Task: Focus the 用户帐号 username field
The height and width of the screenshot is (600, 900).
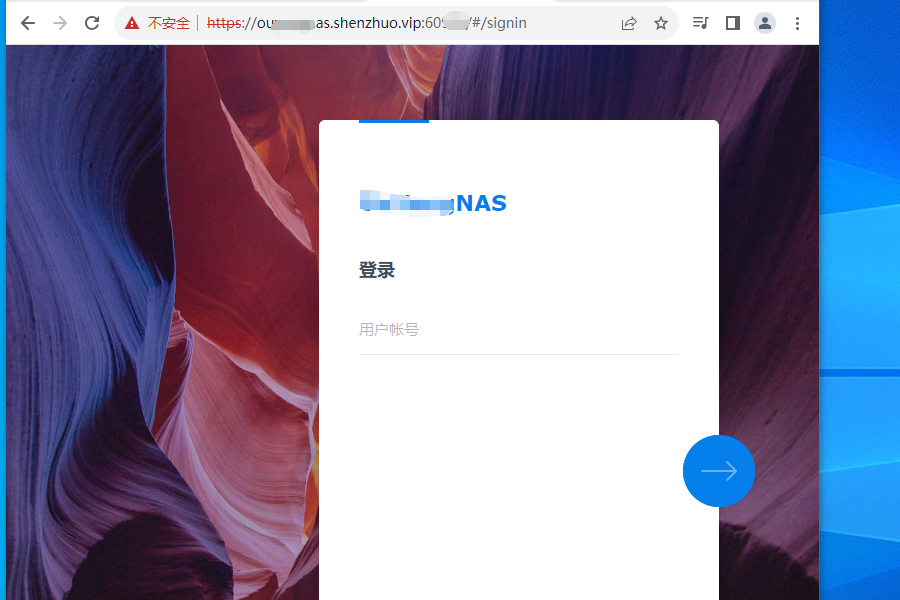Action: tap(519, 330)
